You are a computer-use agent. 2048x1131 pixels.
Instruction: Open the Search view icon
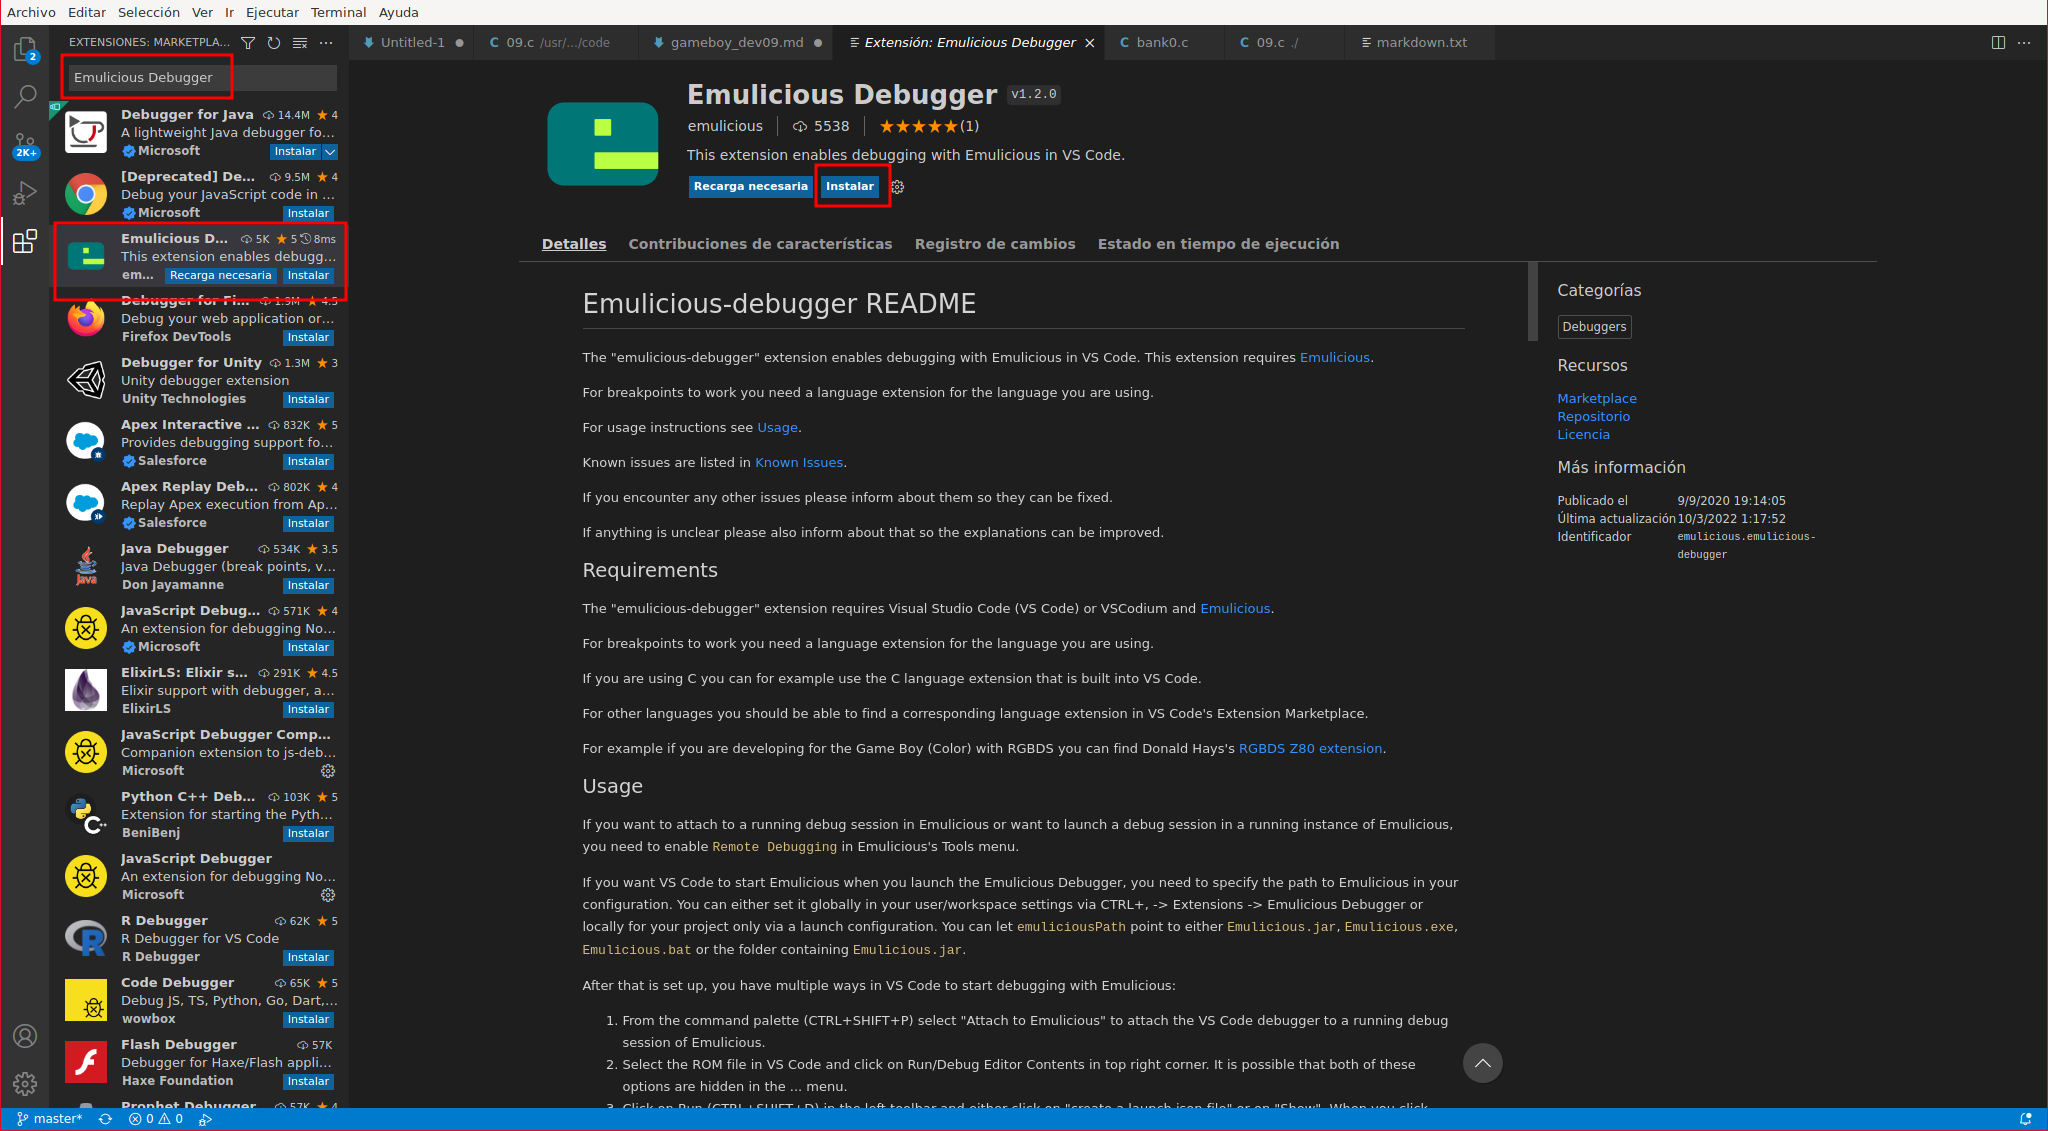25,97
